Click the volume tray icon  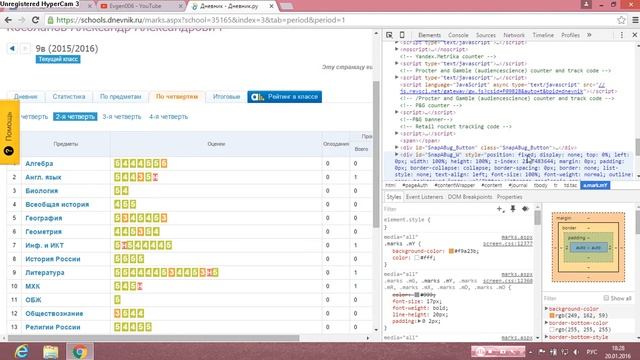[576, 352]
